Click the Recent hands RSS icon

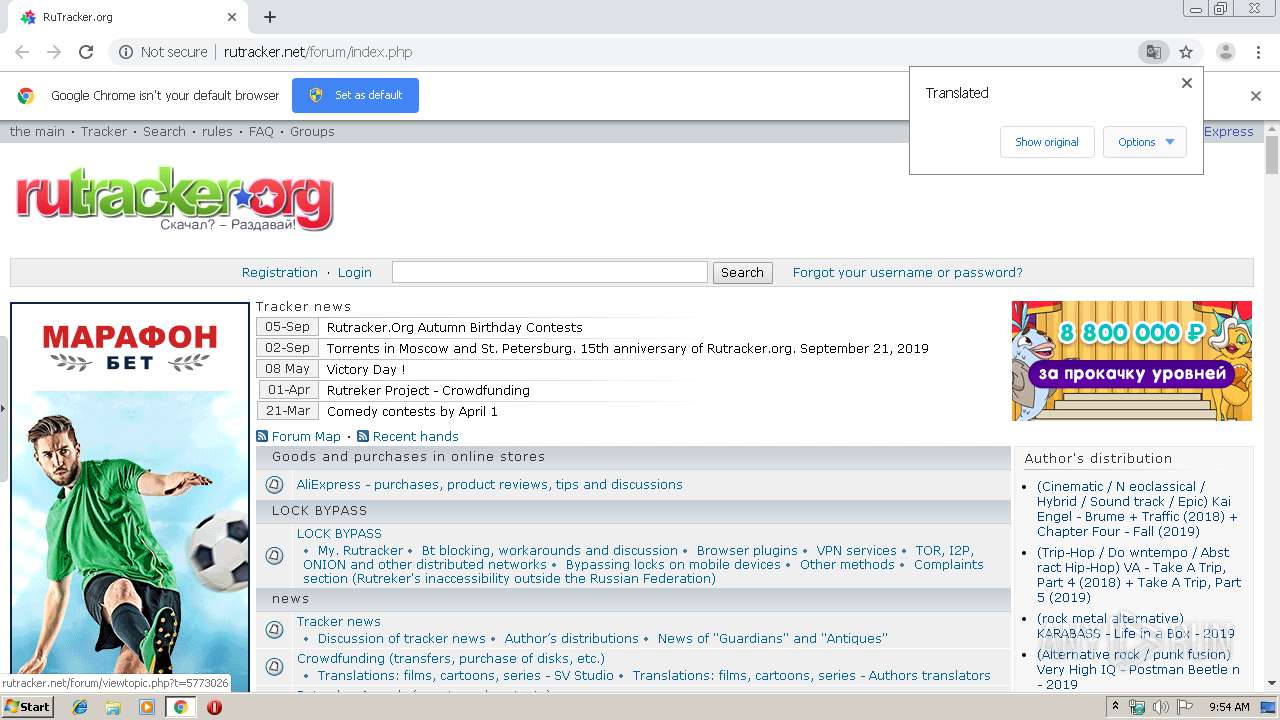(x=363, y=436)
